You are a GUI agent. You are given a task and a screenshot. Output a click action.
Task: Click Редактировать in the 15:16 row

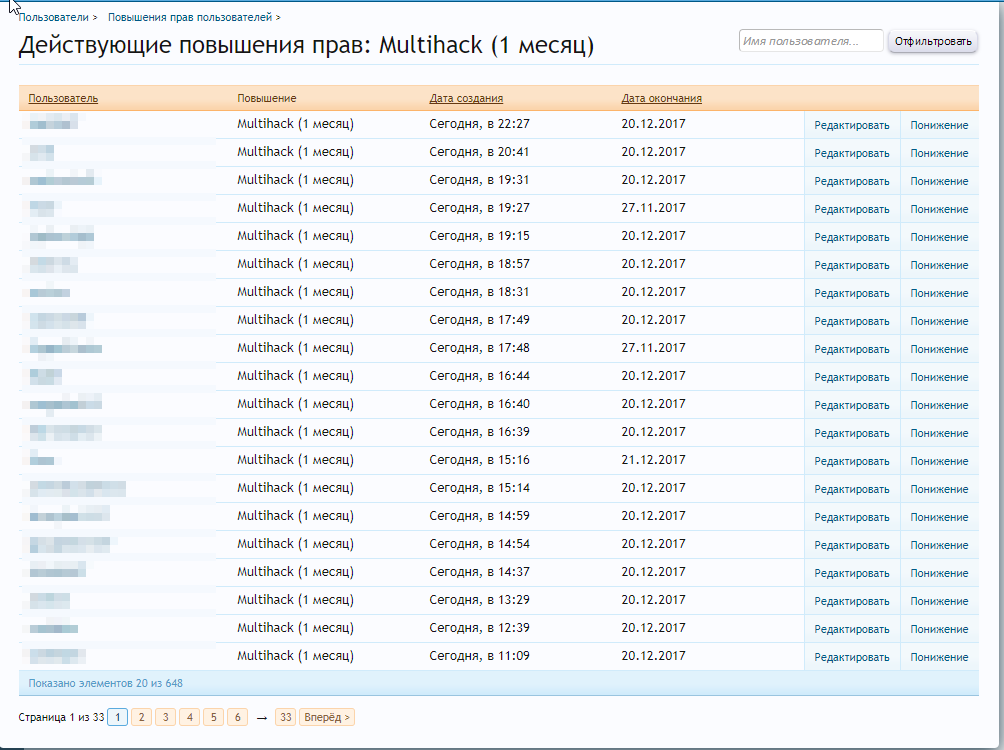pos(852,461)
